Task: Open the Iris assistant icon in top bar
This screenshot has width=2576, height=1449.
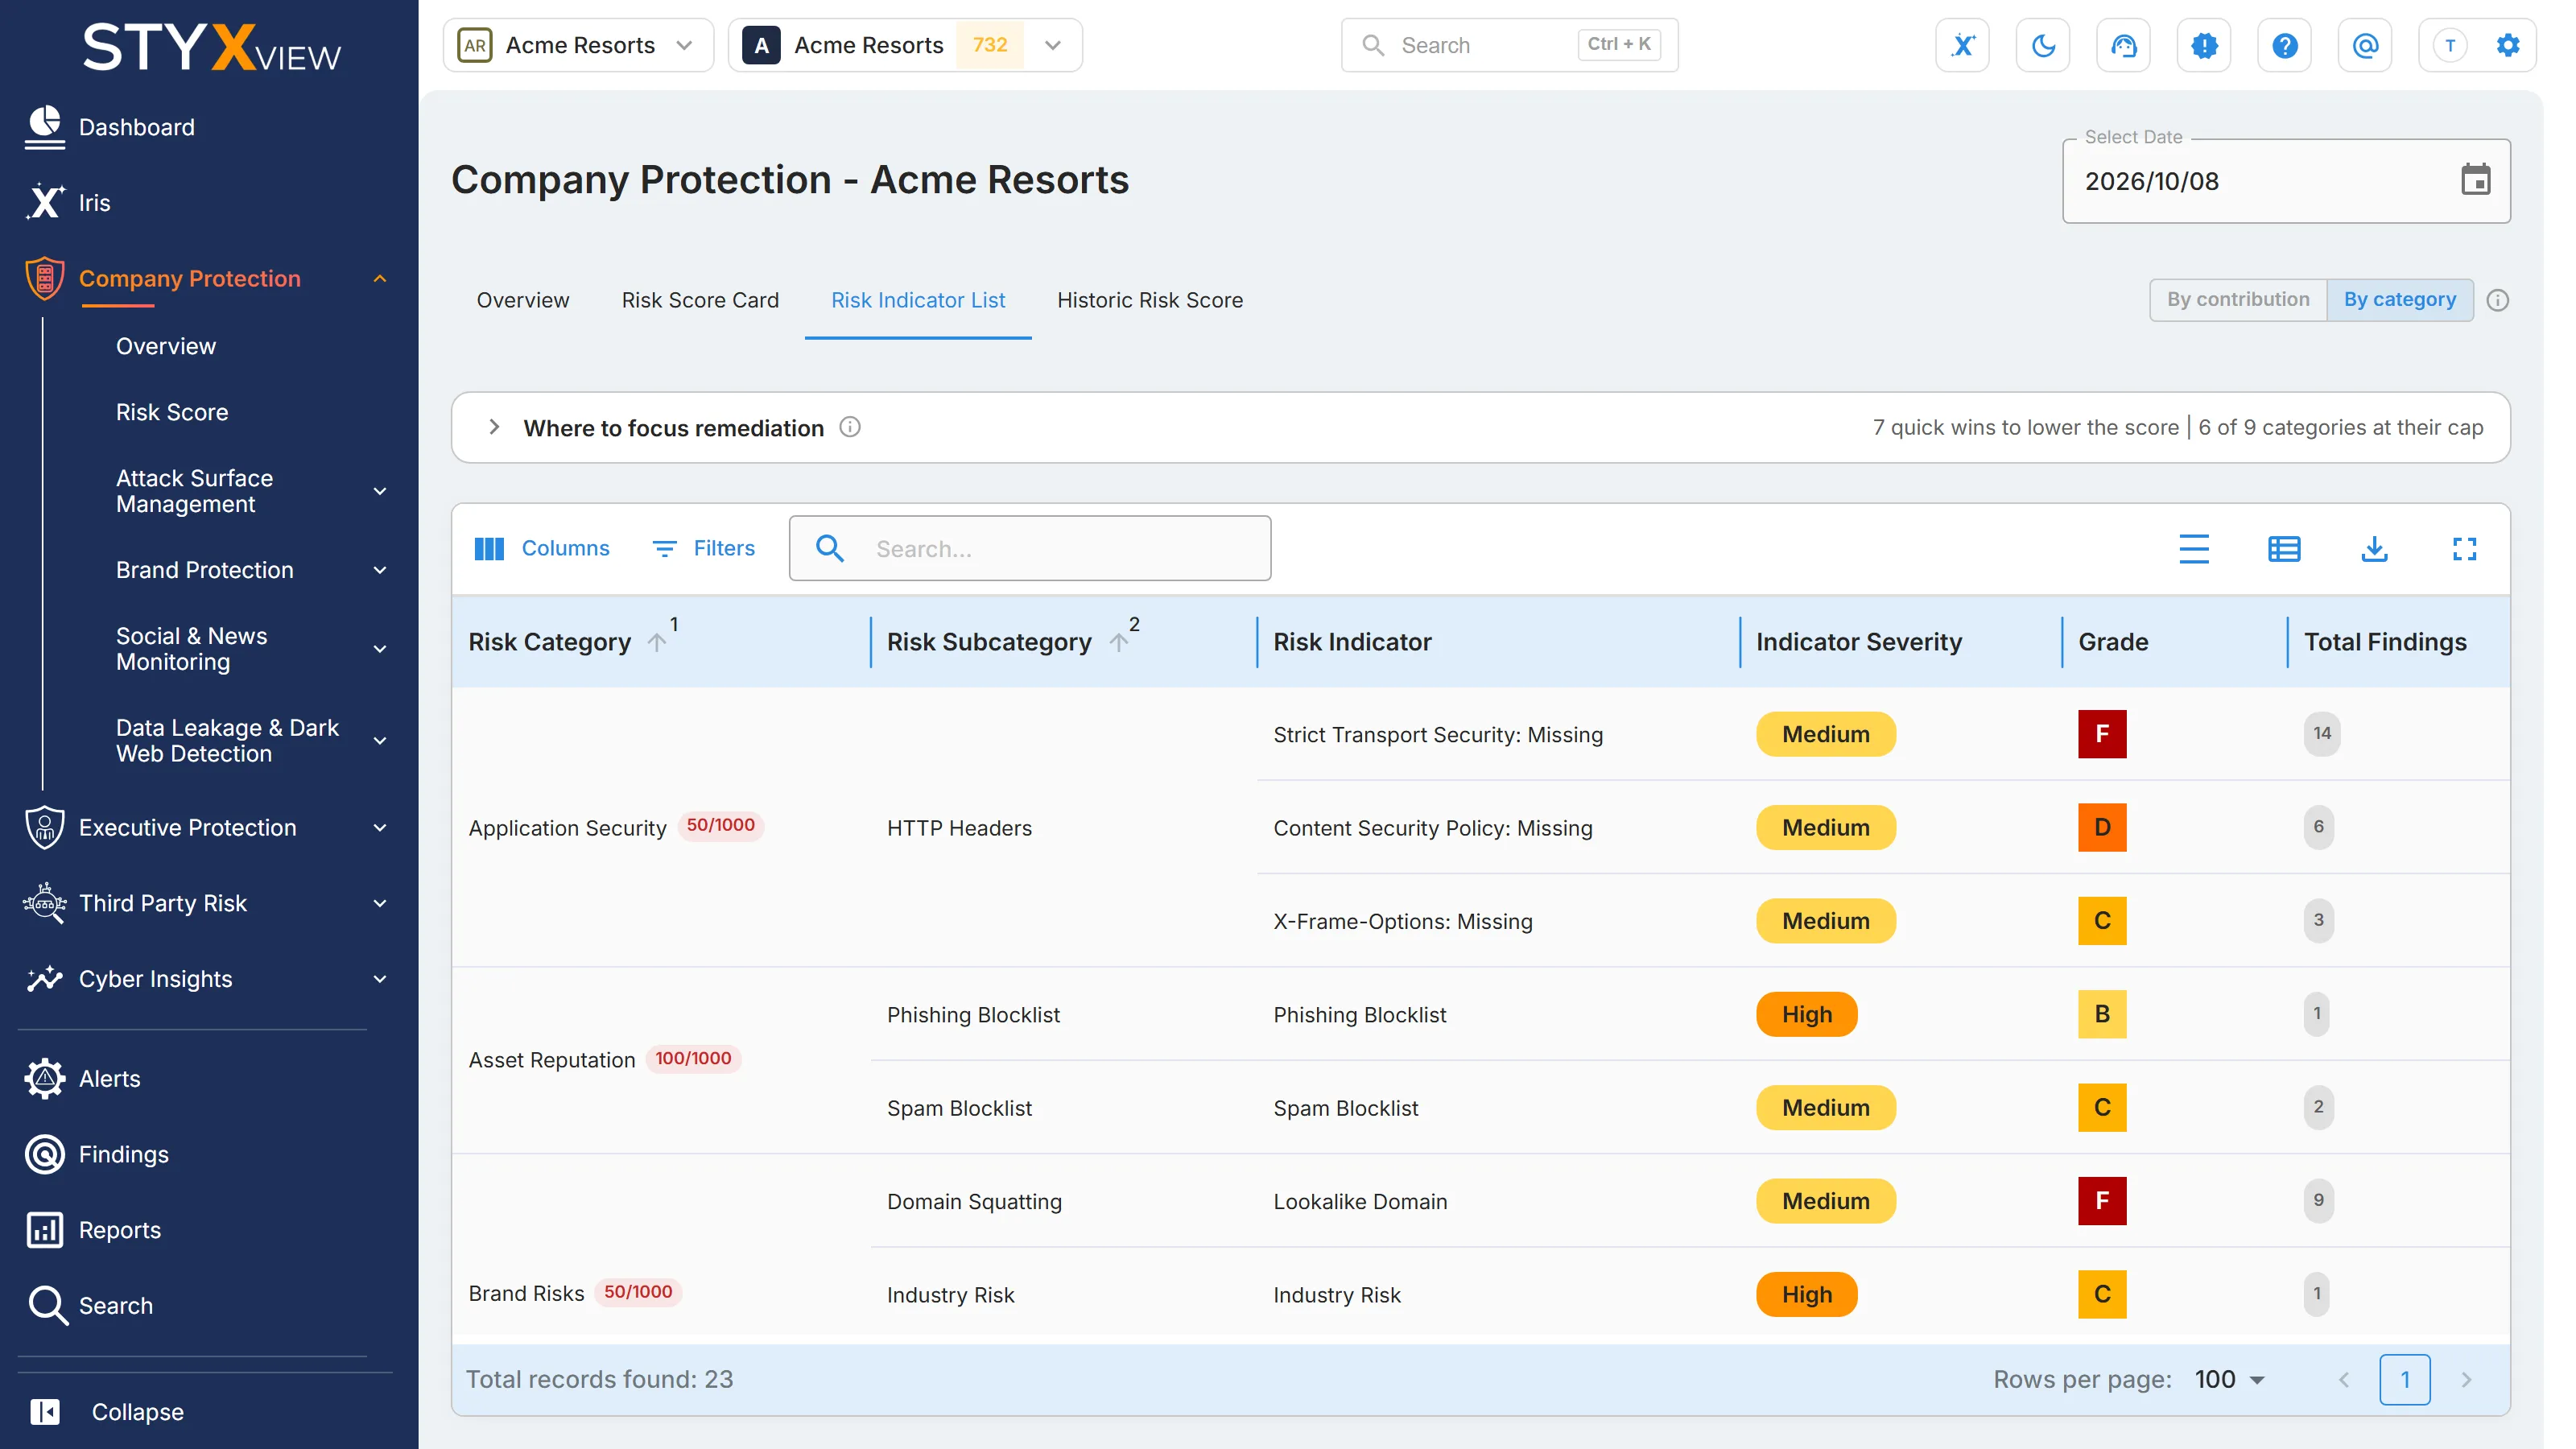Action: pyautogui.click(x=1962, y=45)
